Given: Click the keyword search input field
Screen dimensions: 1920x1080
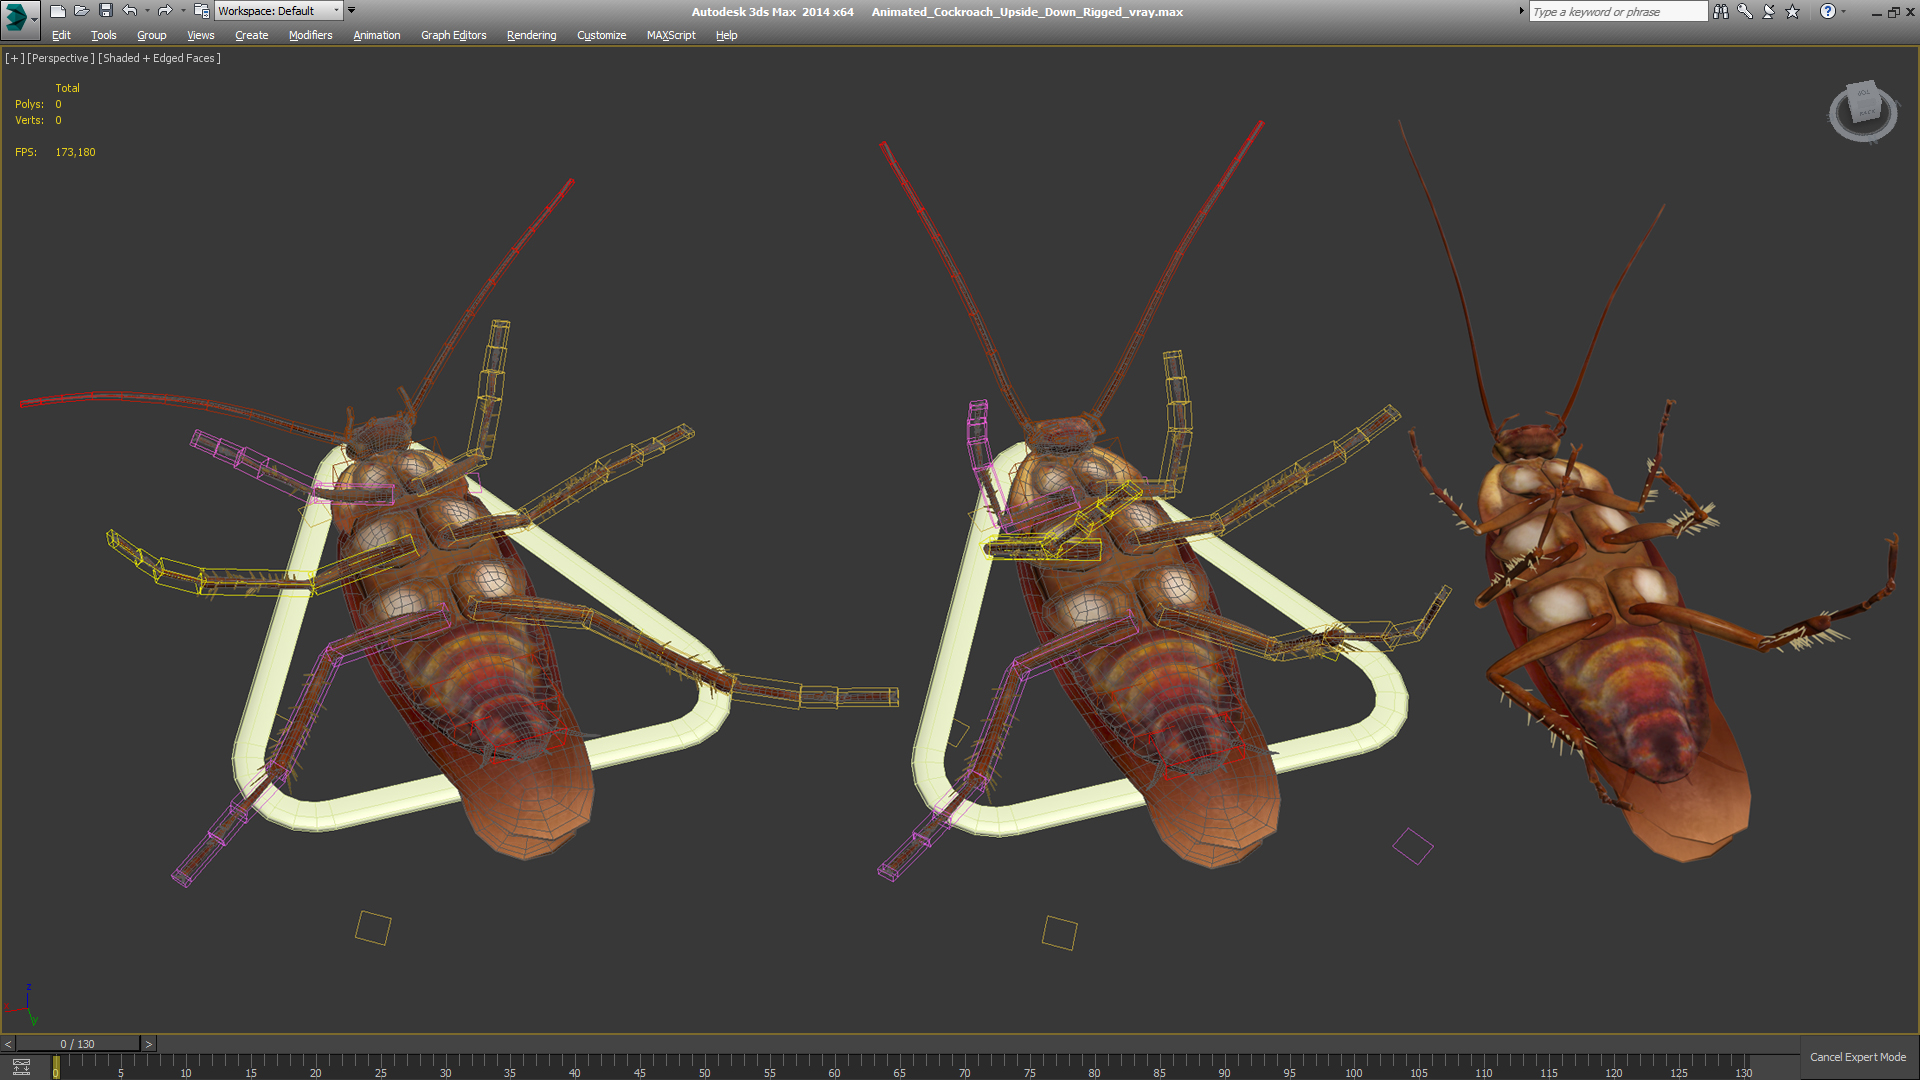Looking at the screenshot, I should tap(1617, 12).
